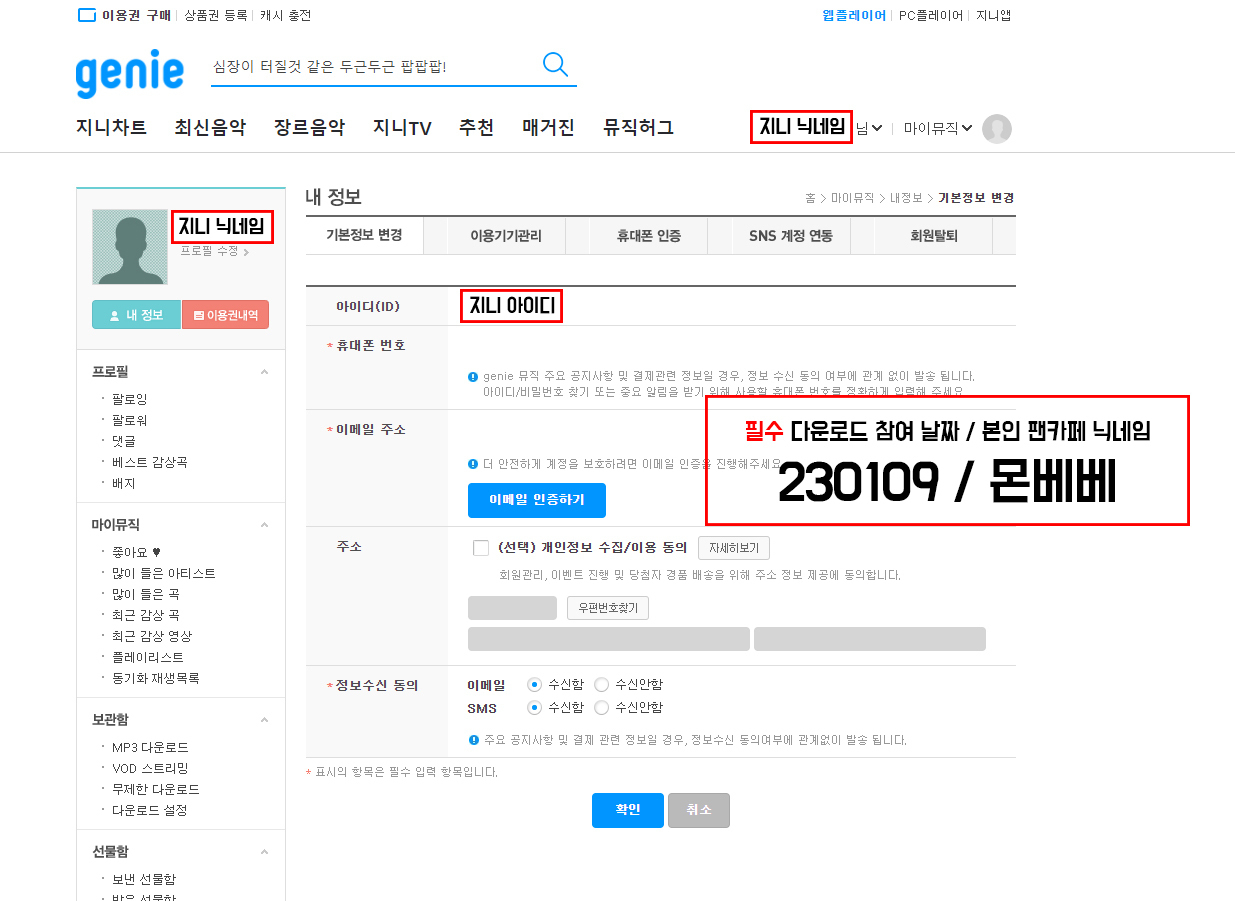Click the 이용권 구매 ticket icon
Image resolution: width=1235 pixels, height=901 pixels.
point(87,15)
